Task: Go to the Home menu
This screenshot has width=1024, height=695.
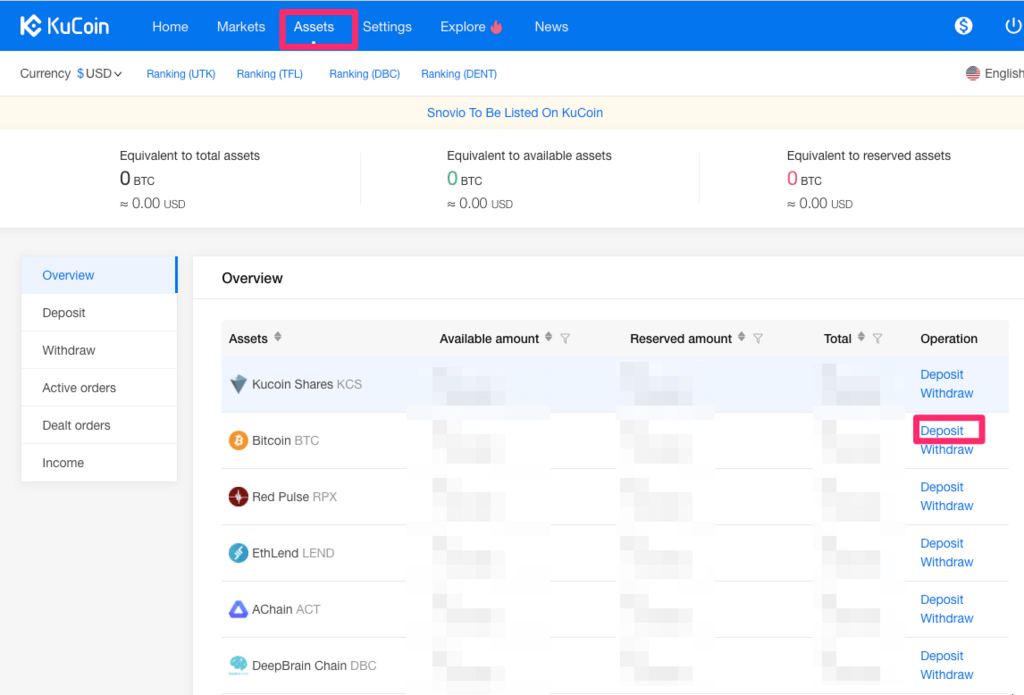Action: pos(170,27)
